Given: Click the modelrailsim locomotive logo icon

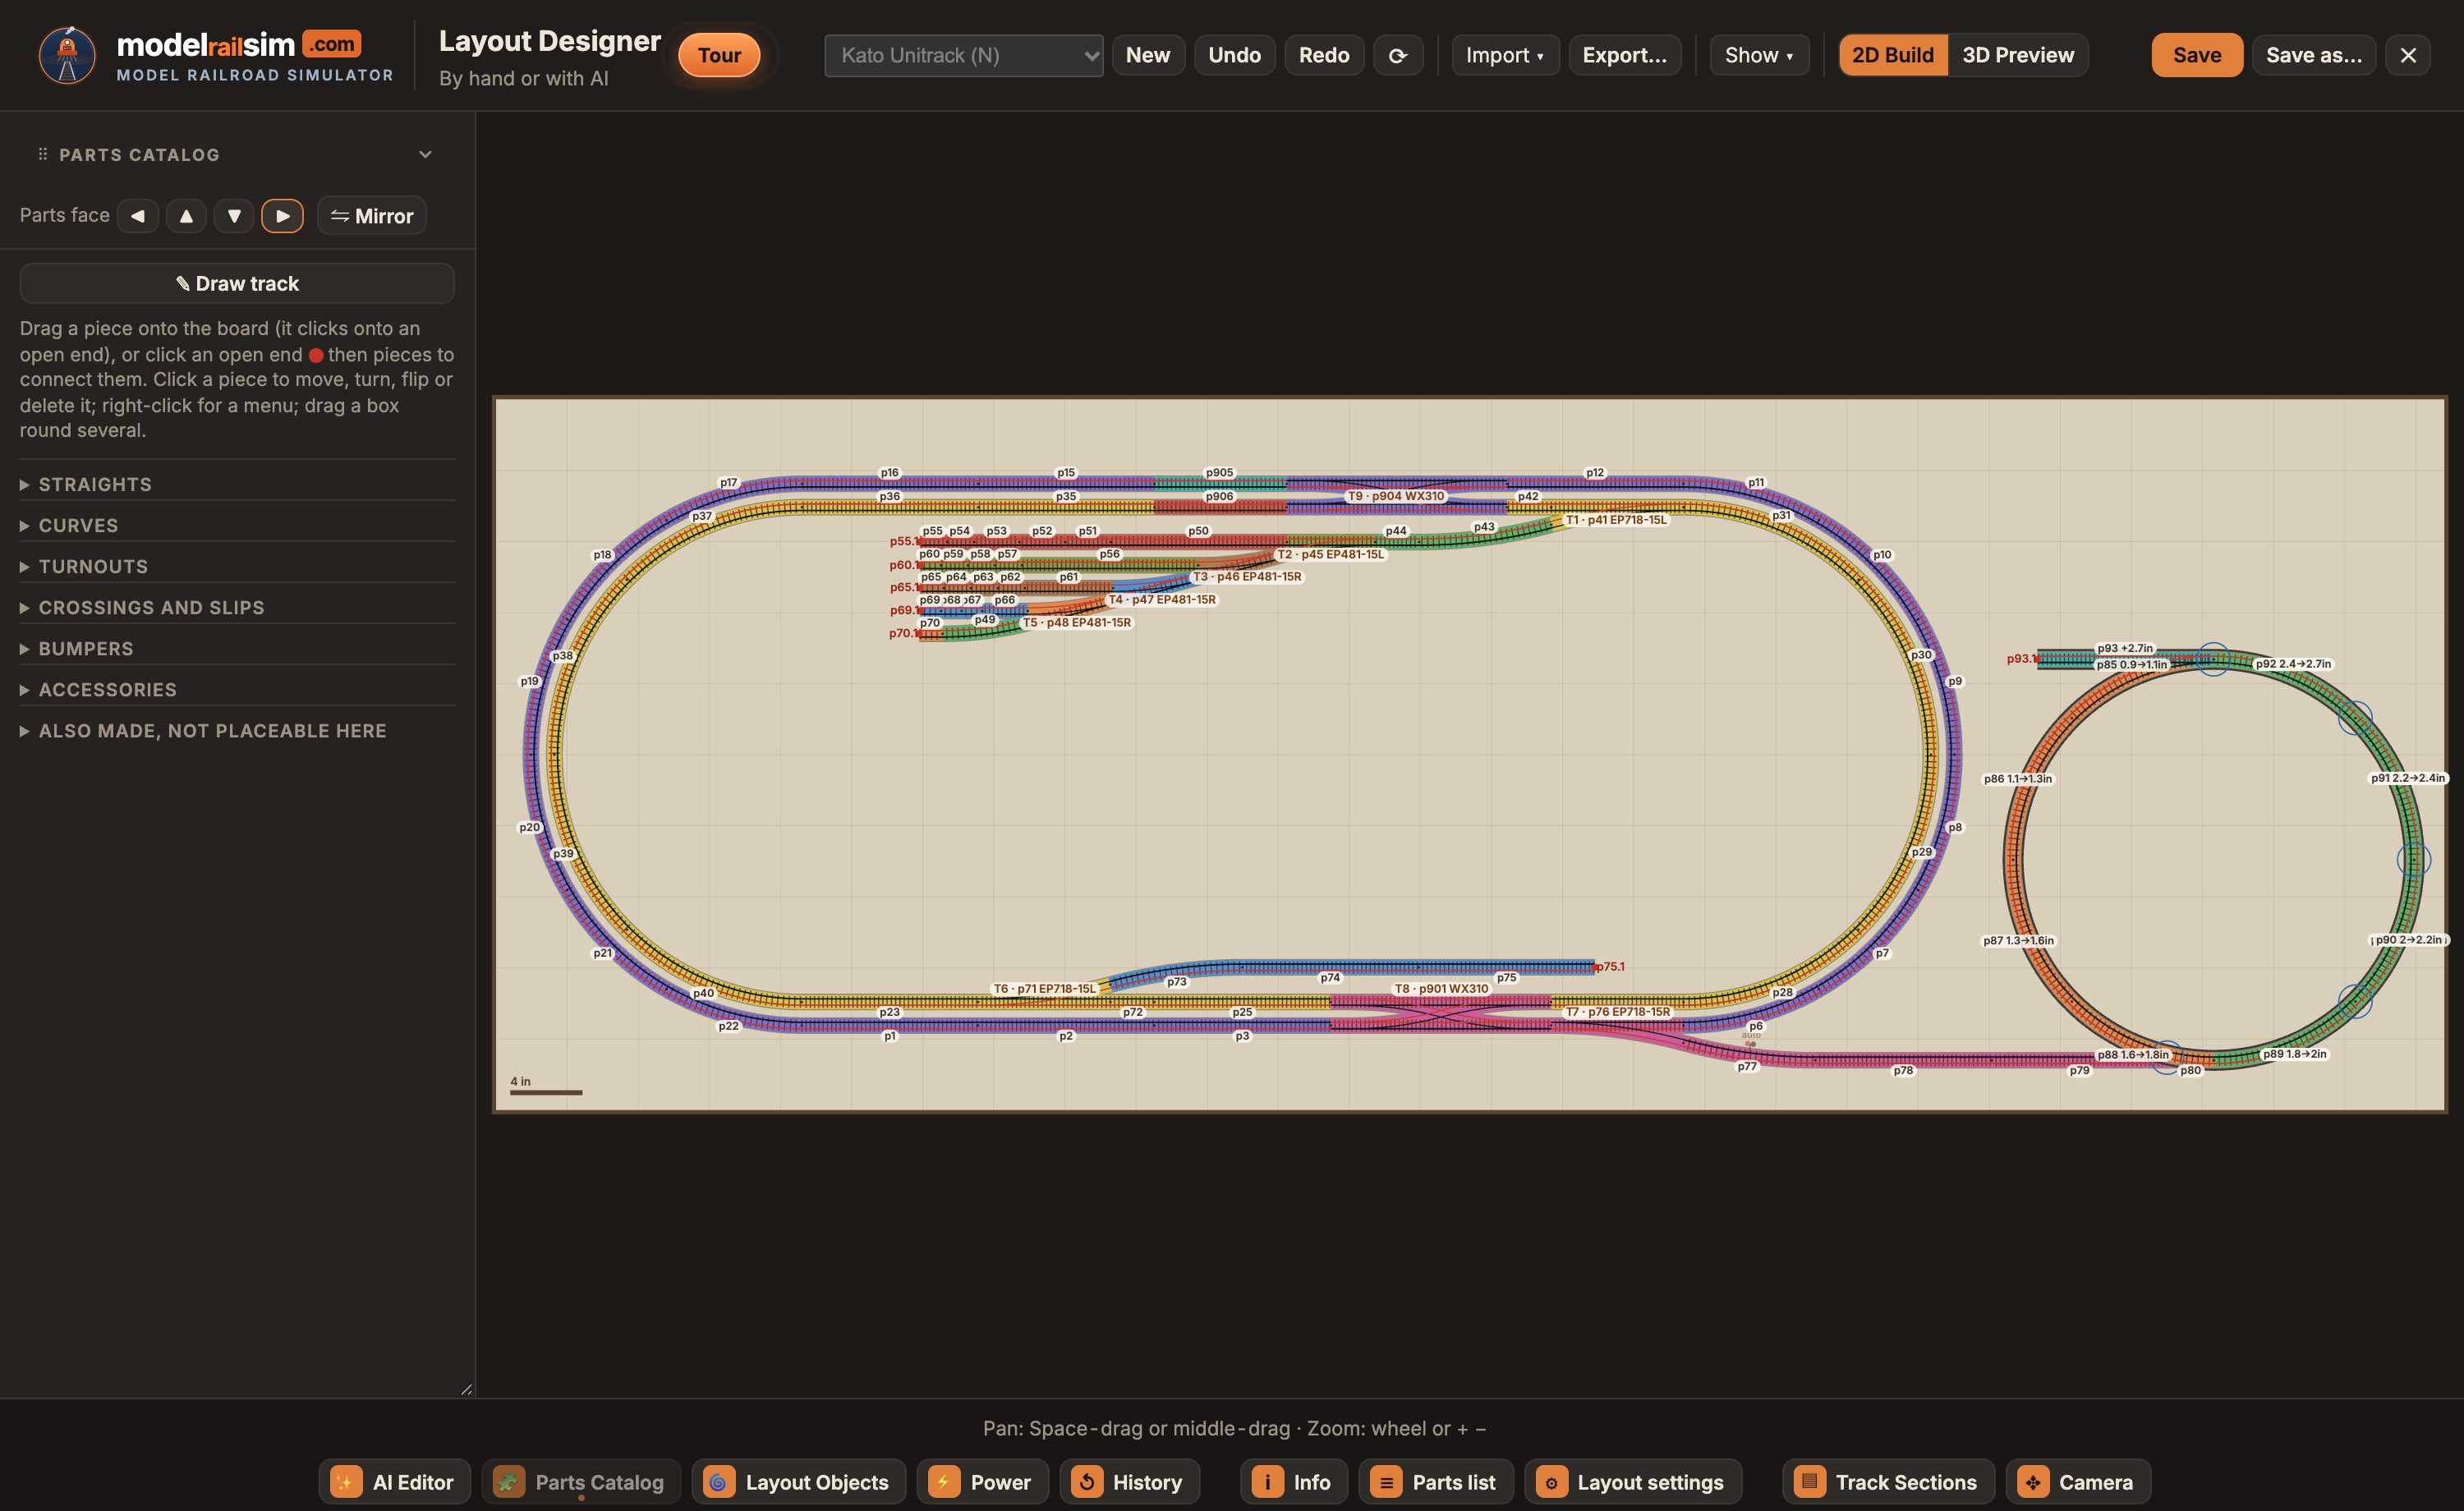Looking at the screenshot, I should click(67, 55).
